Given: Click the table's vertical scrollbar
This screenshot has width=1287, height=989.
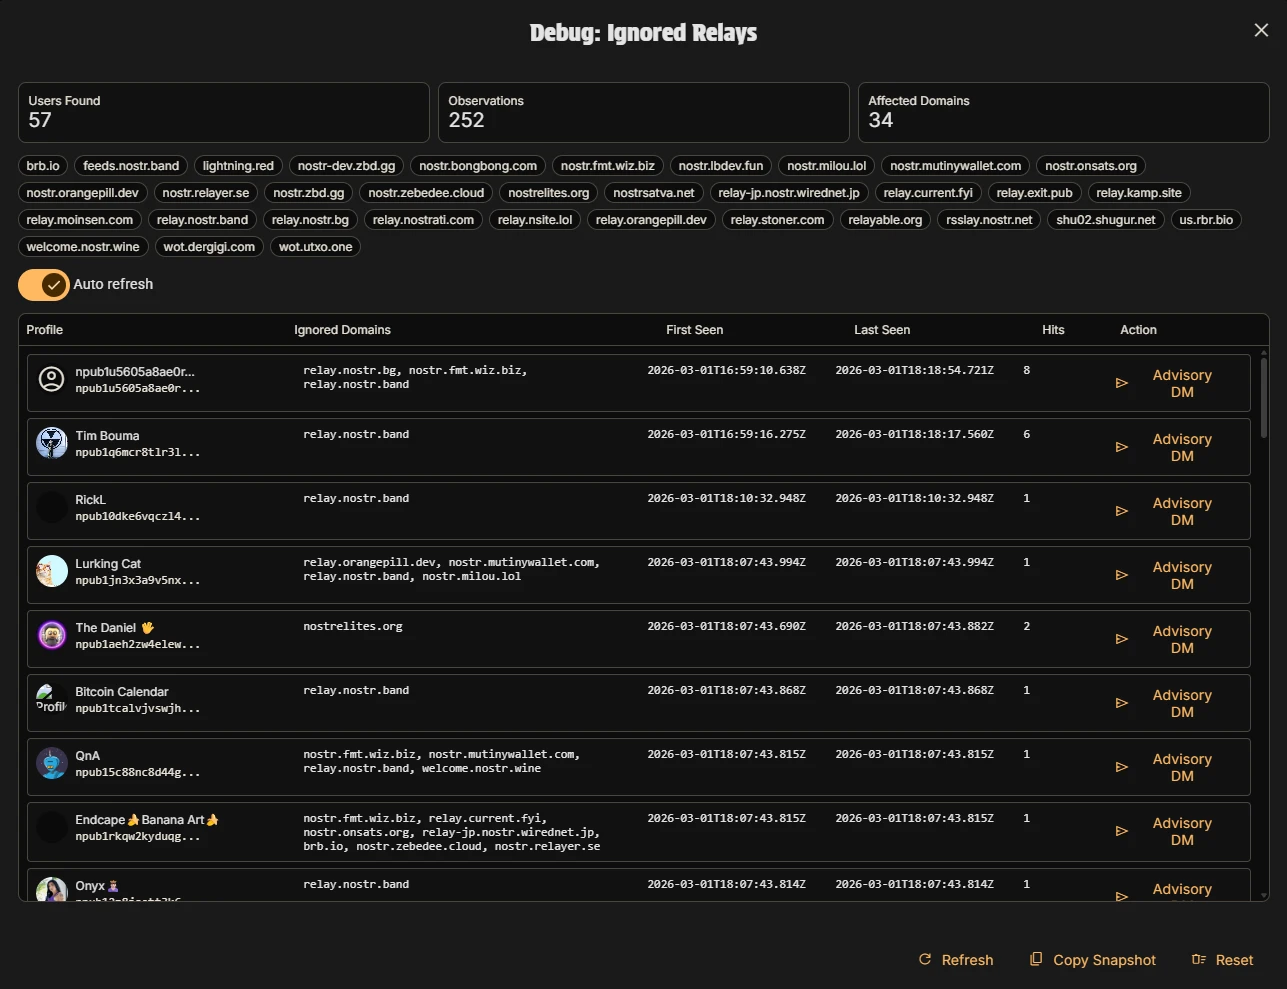Looking at the screenshot, I should pyautogui.click(x=1264, y=400).
